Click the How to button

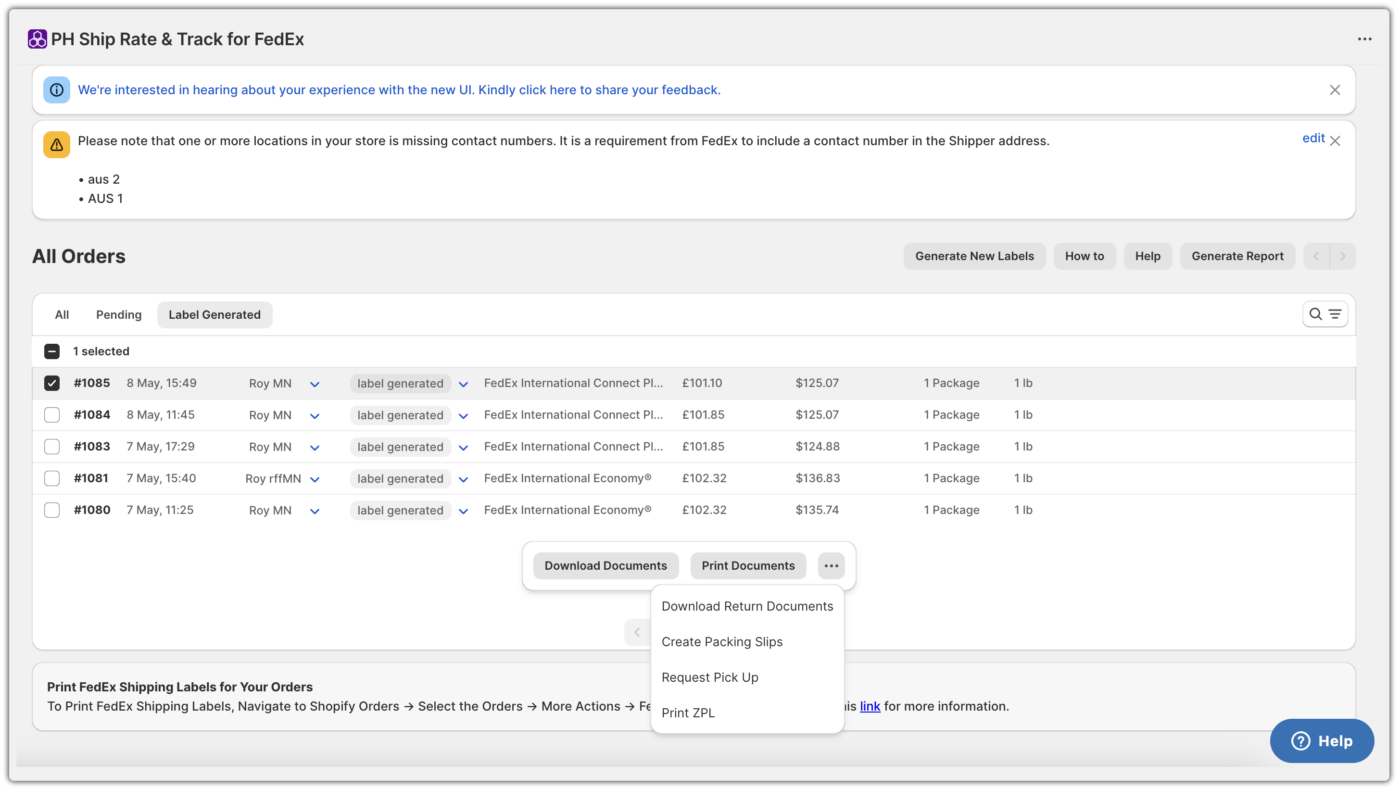1084,256
